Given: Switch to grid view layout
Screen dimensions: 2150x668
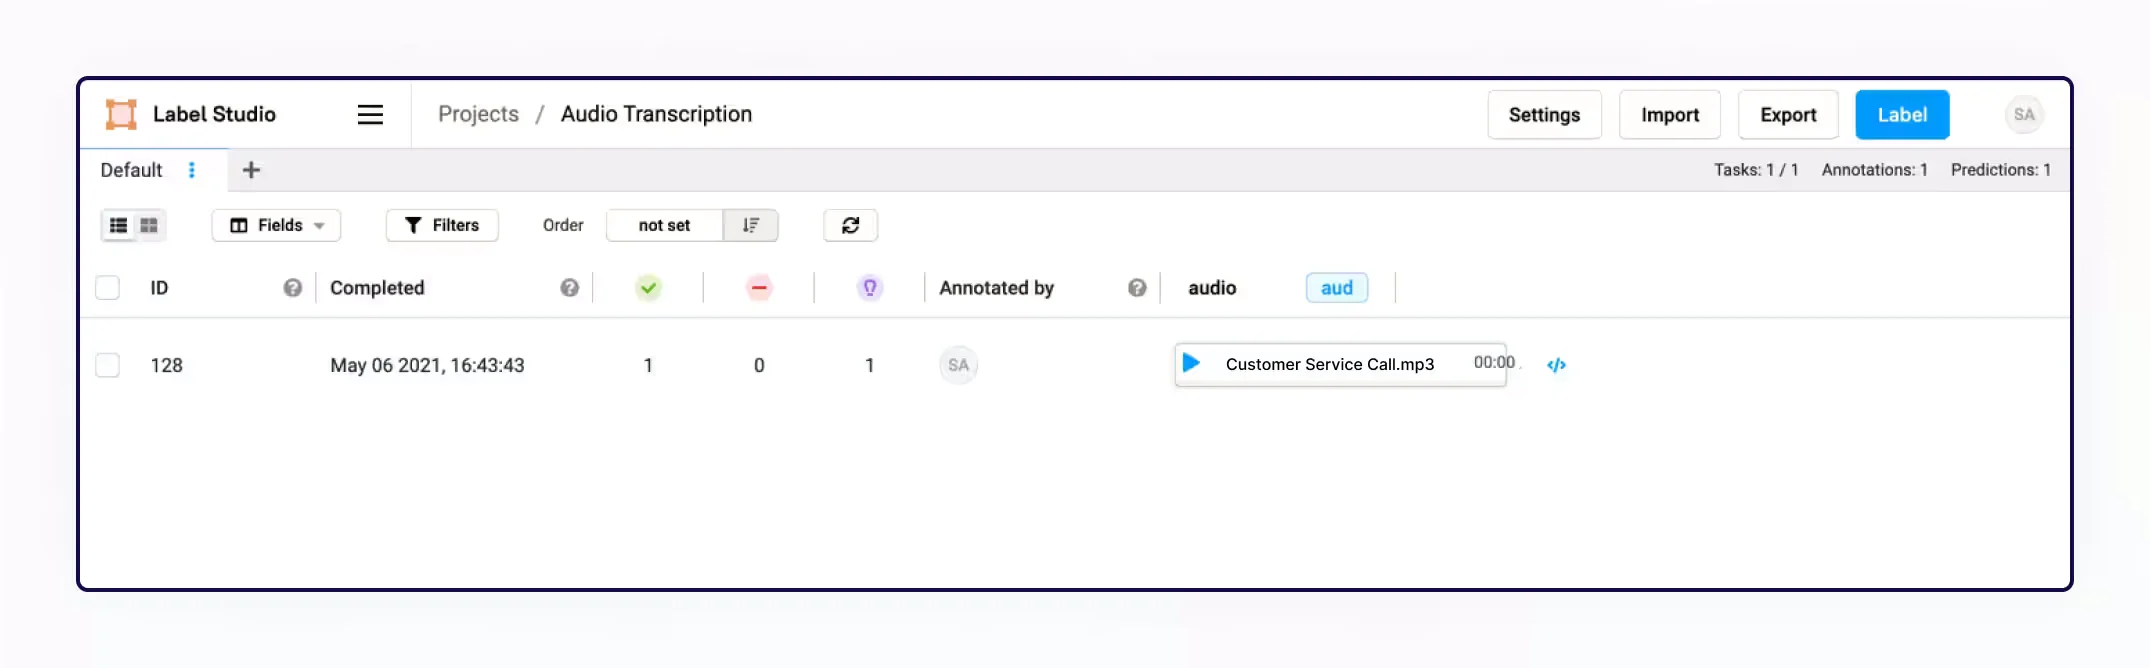Looking at the screenshot, I should [149, 226].
